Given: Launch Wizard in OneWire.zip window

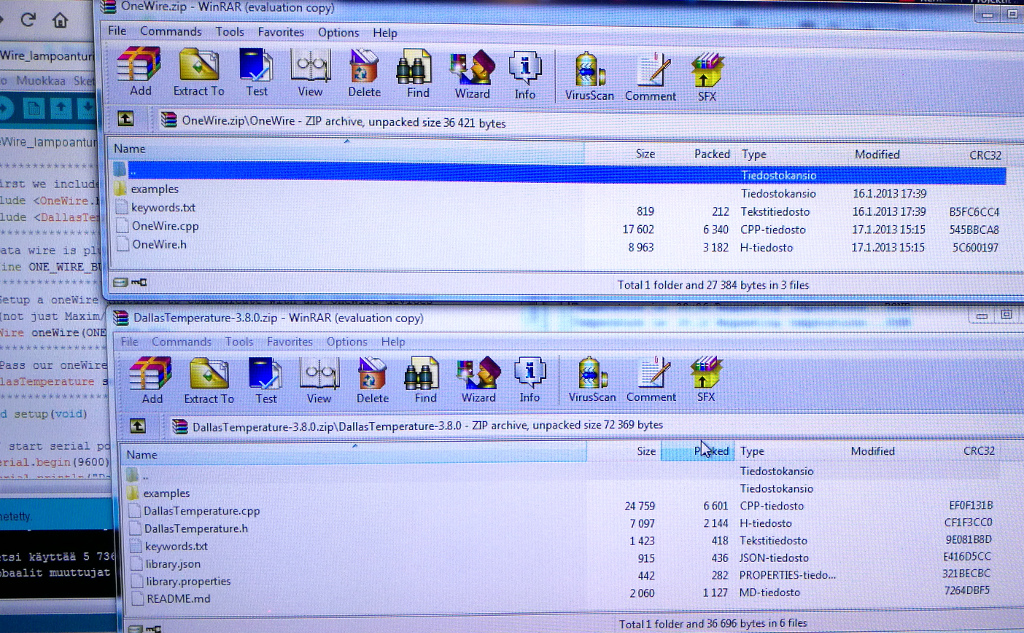Looking at the screenshot, I should (x=472, y=74).
